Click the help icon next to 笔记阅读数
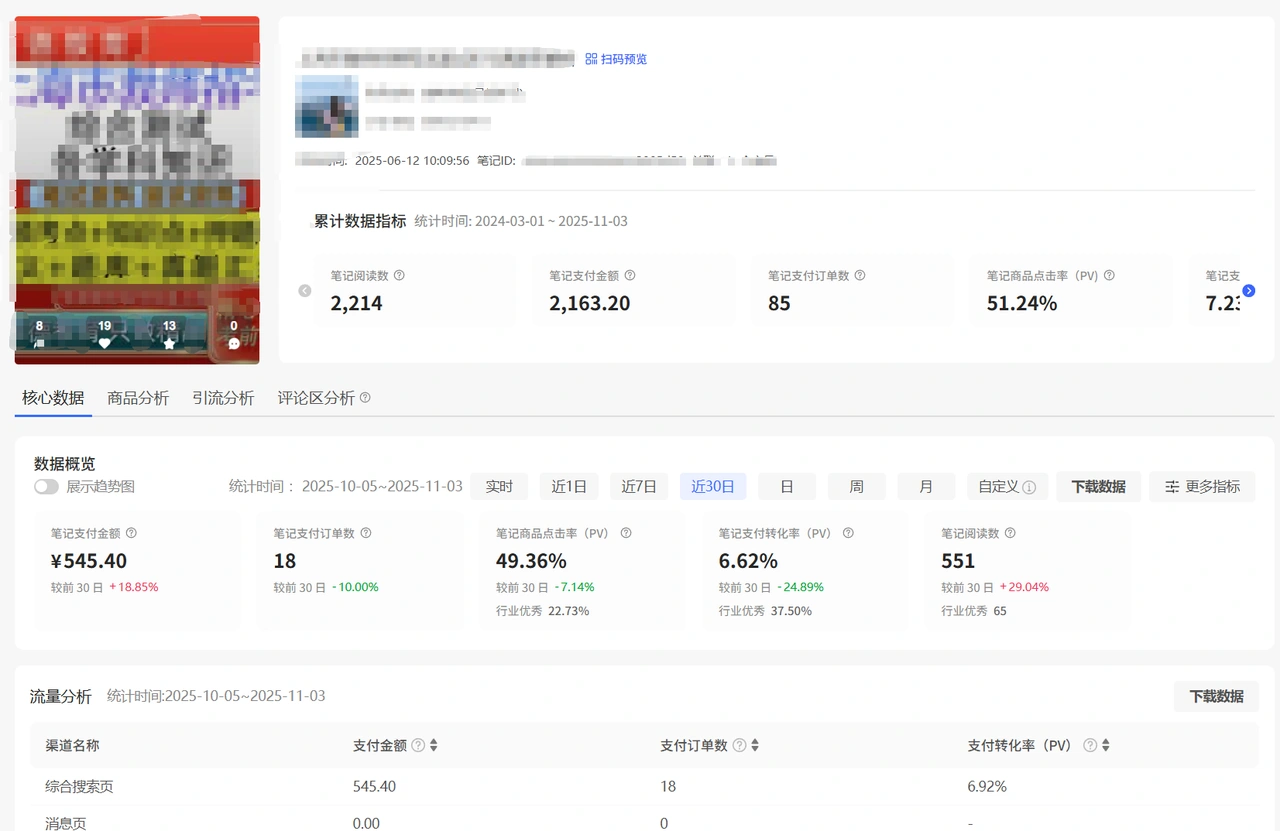This screenshot has width=1280, height=831. click(x=399, y=276)
